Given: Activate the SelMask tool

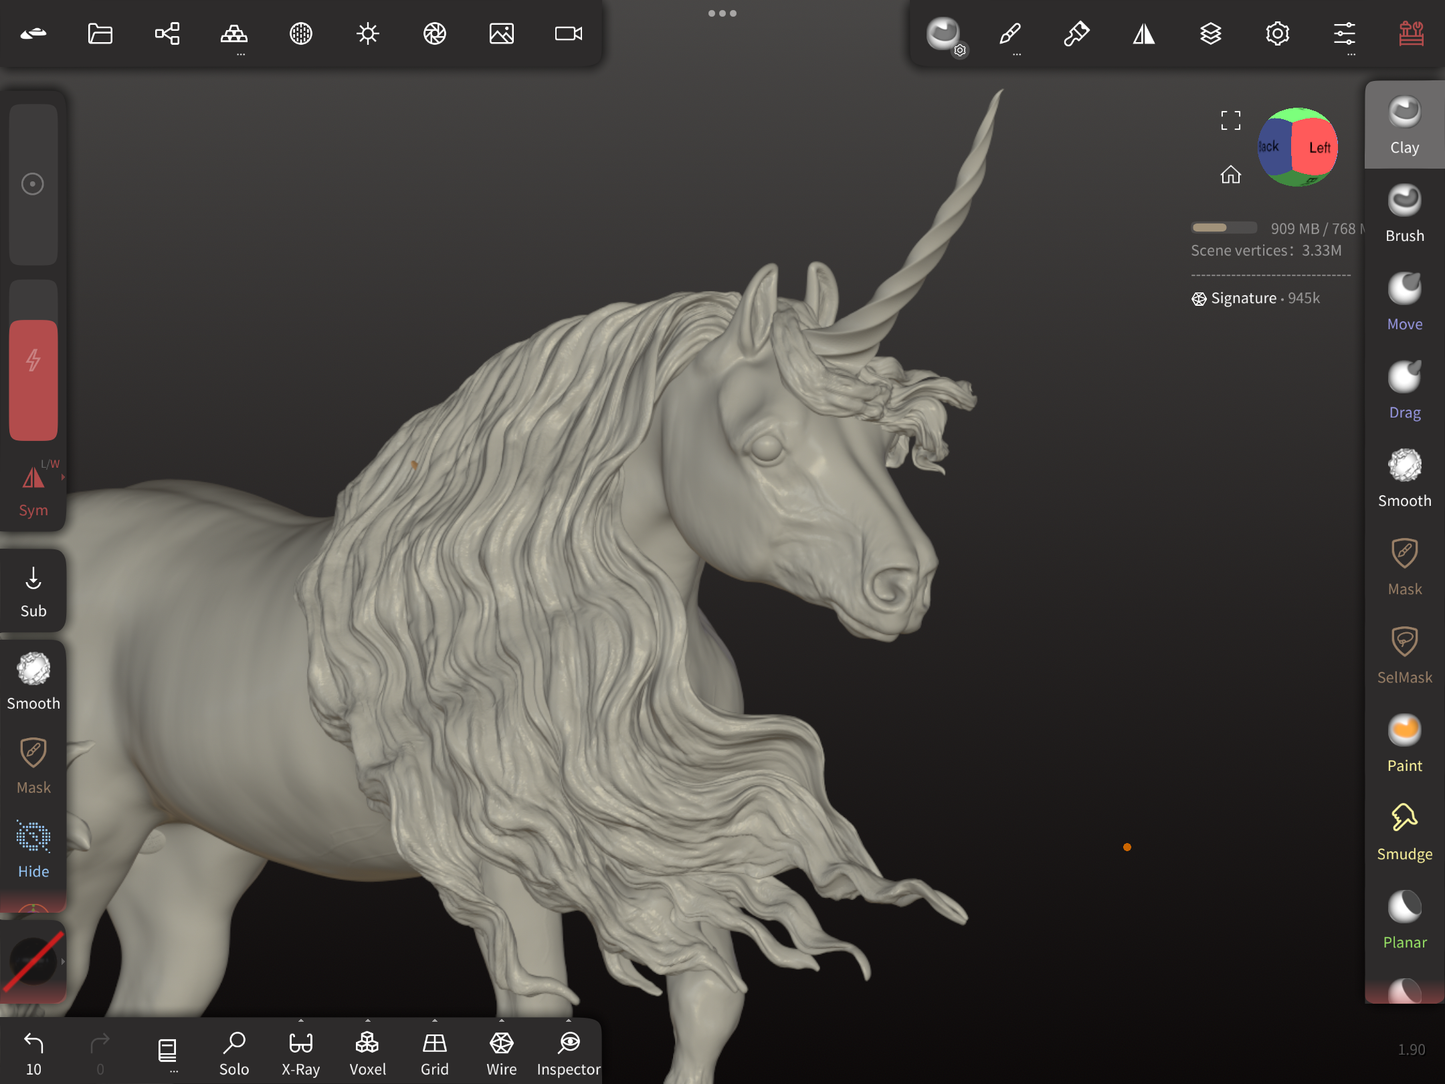Looking at the screenshot, I should coord(1404,654).
